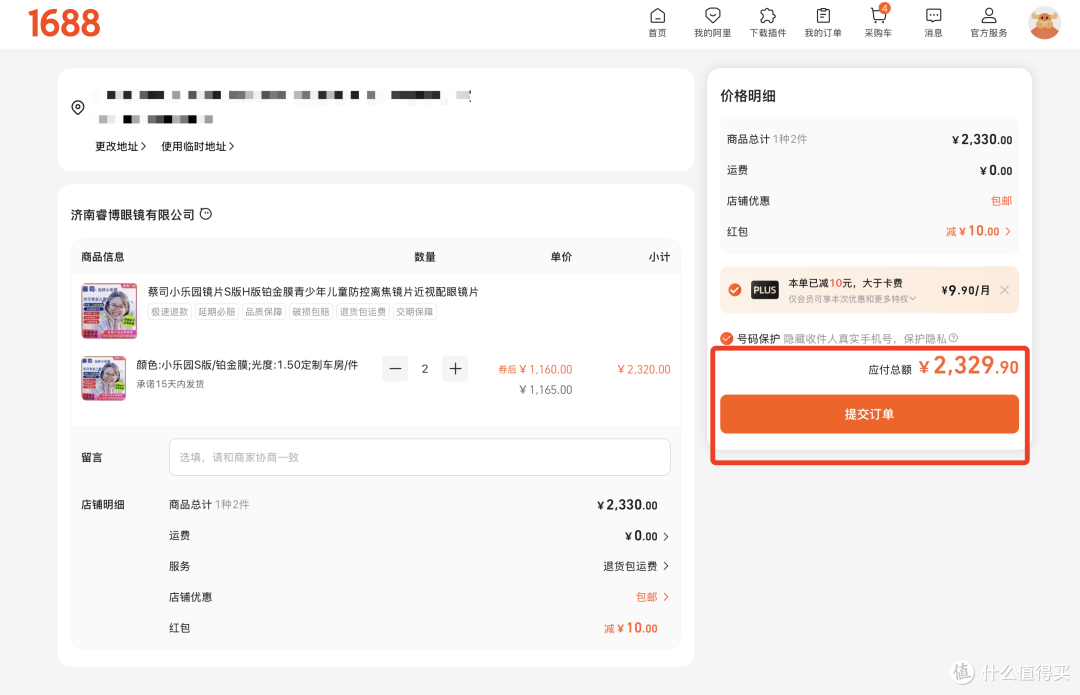Open 我的订单 orders icon

point(823,23)
